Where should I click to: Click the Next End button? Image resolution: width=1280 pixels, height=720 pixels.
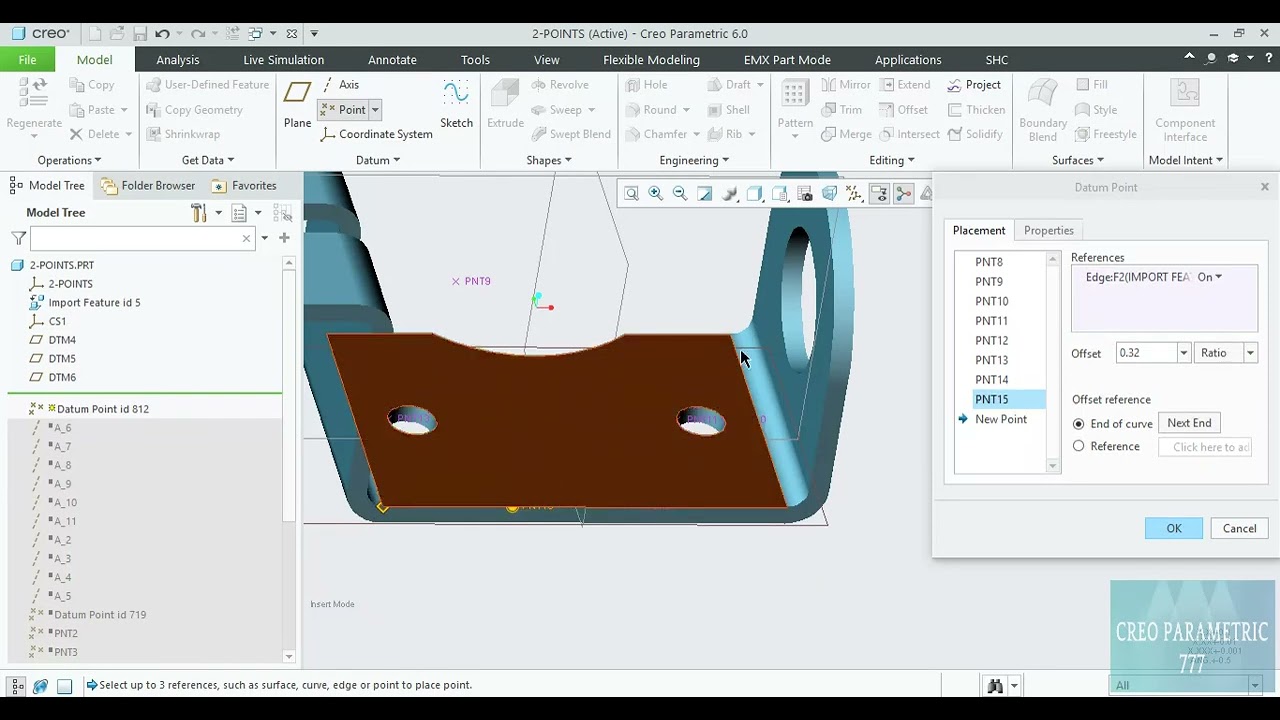pyautogui.click(x=1189, y=424)
